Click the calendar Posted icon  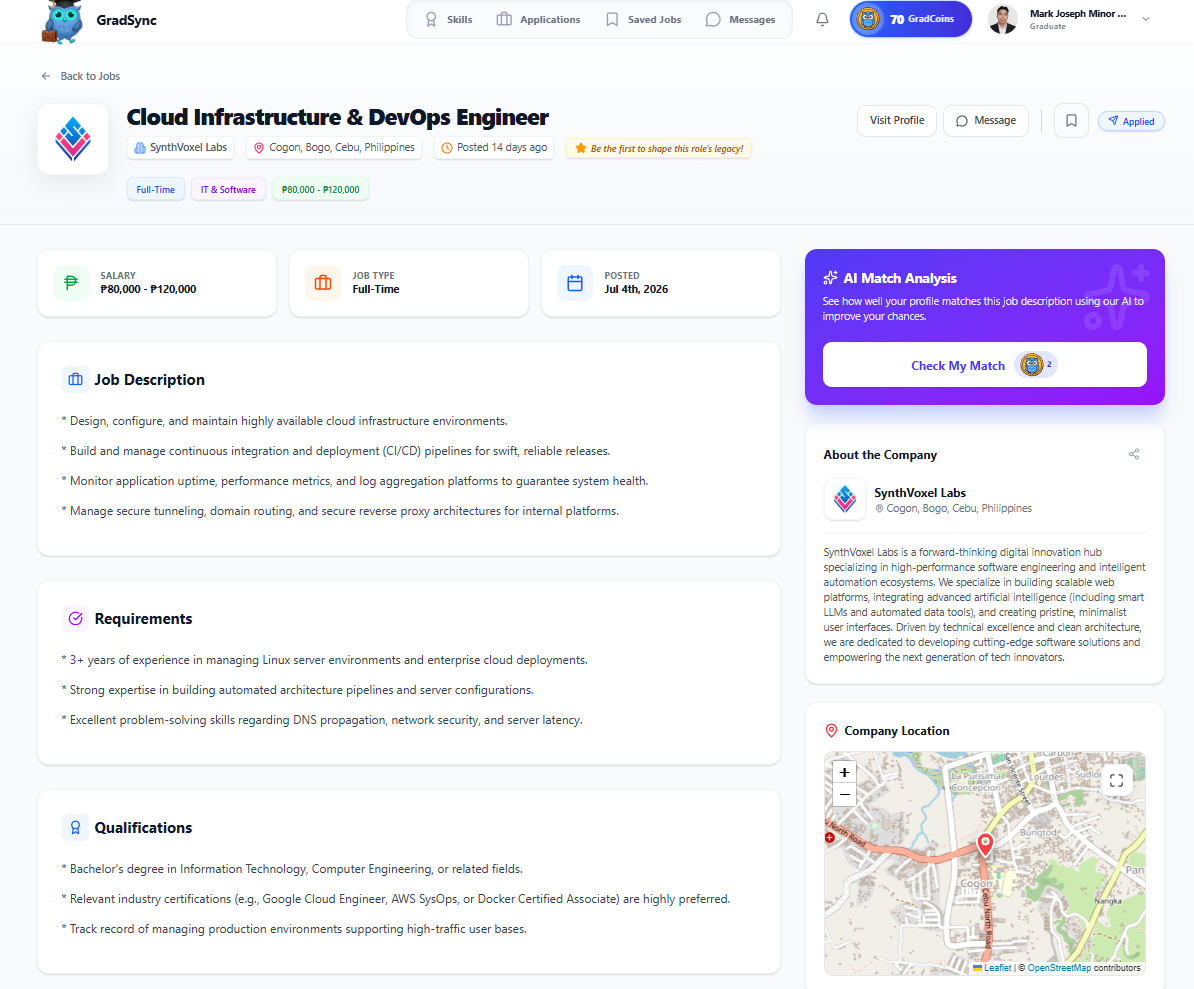(575, 283)
